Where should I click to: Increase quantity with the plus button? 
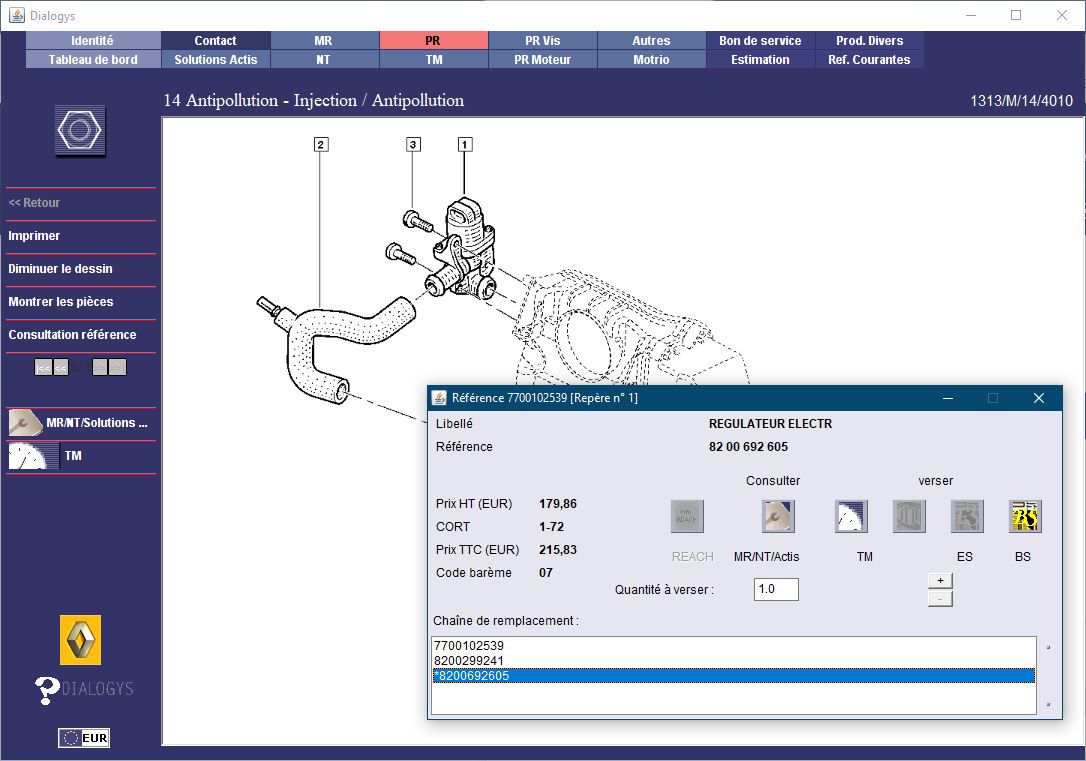pyautogui.click(x=940, y=581)
